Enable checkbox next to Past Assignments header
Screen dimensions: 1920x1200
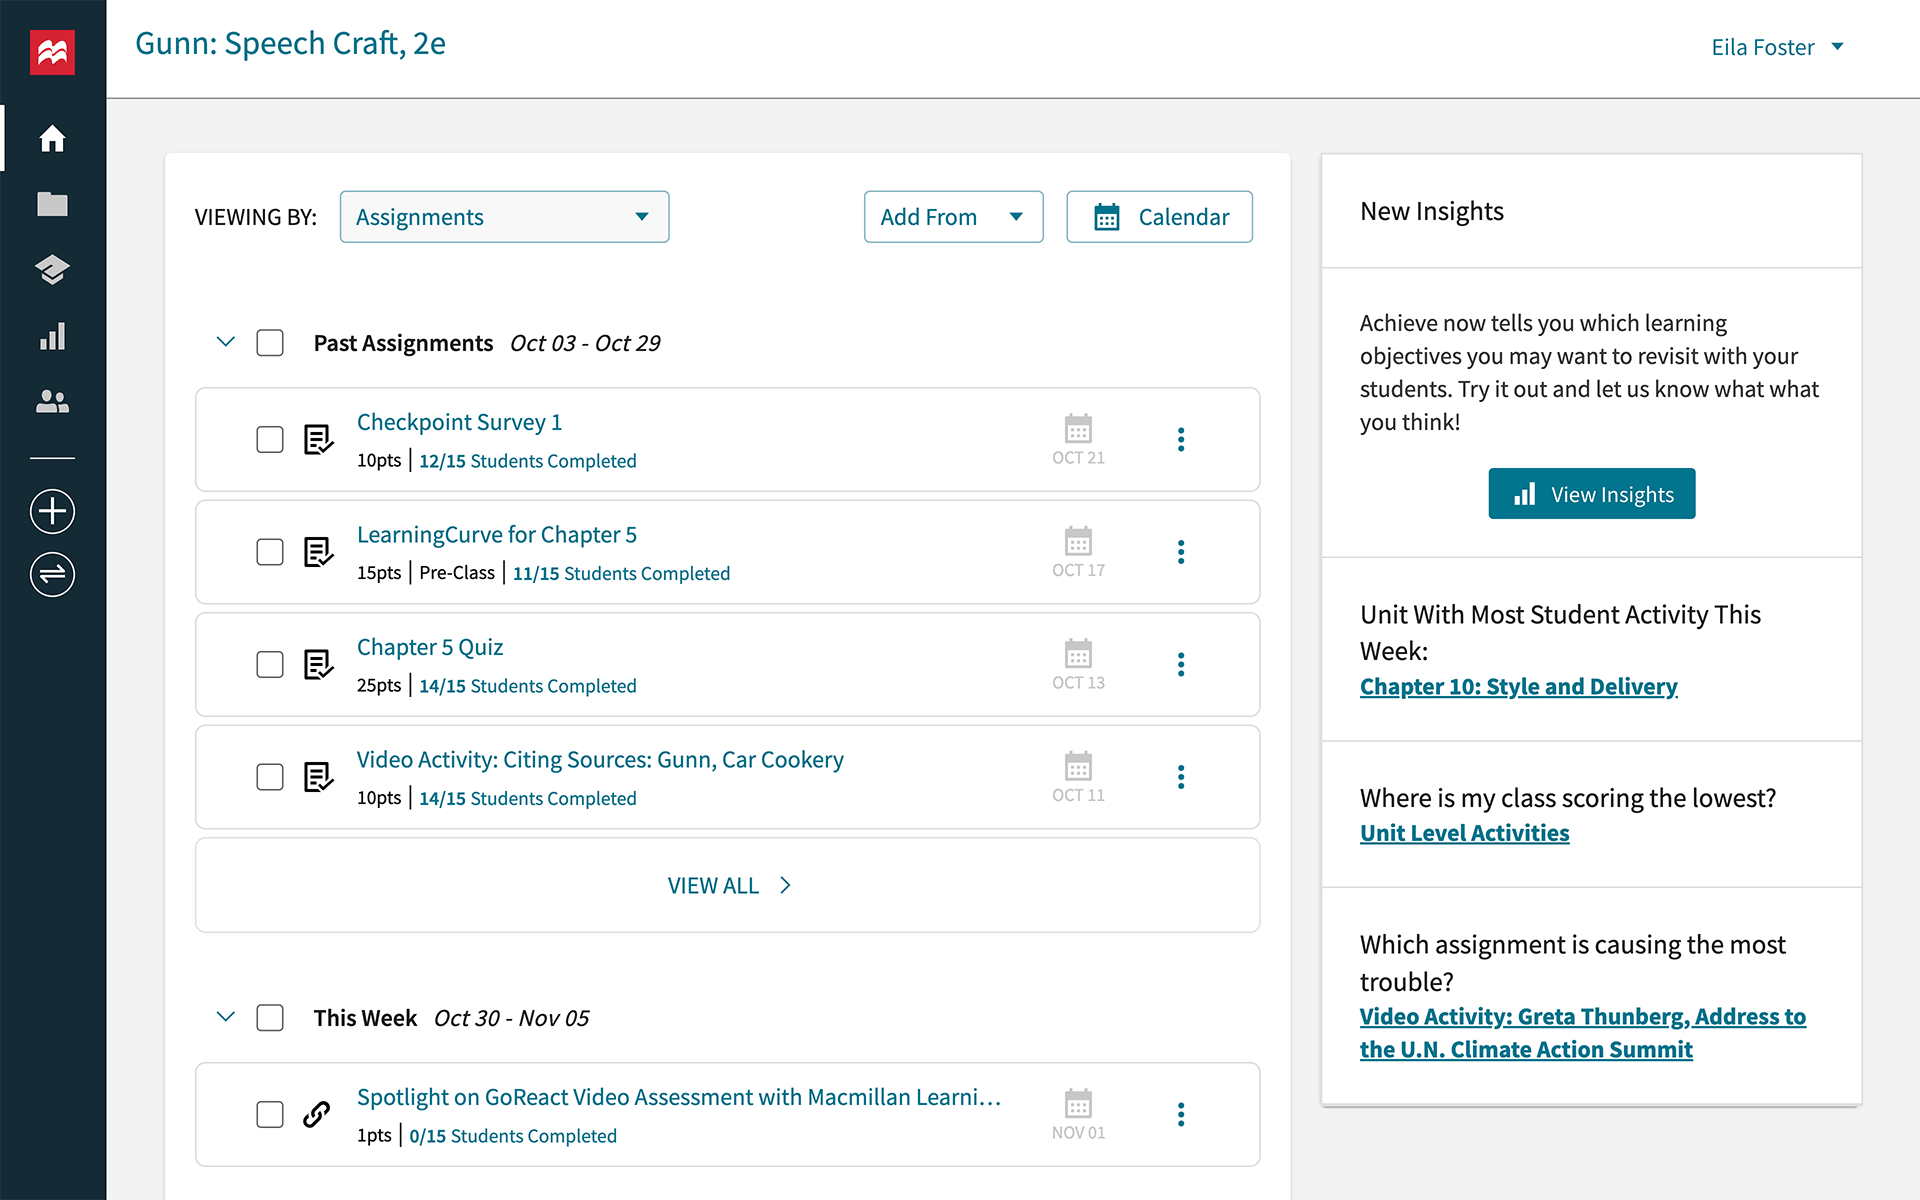tap(271, 341)
